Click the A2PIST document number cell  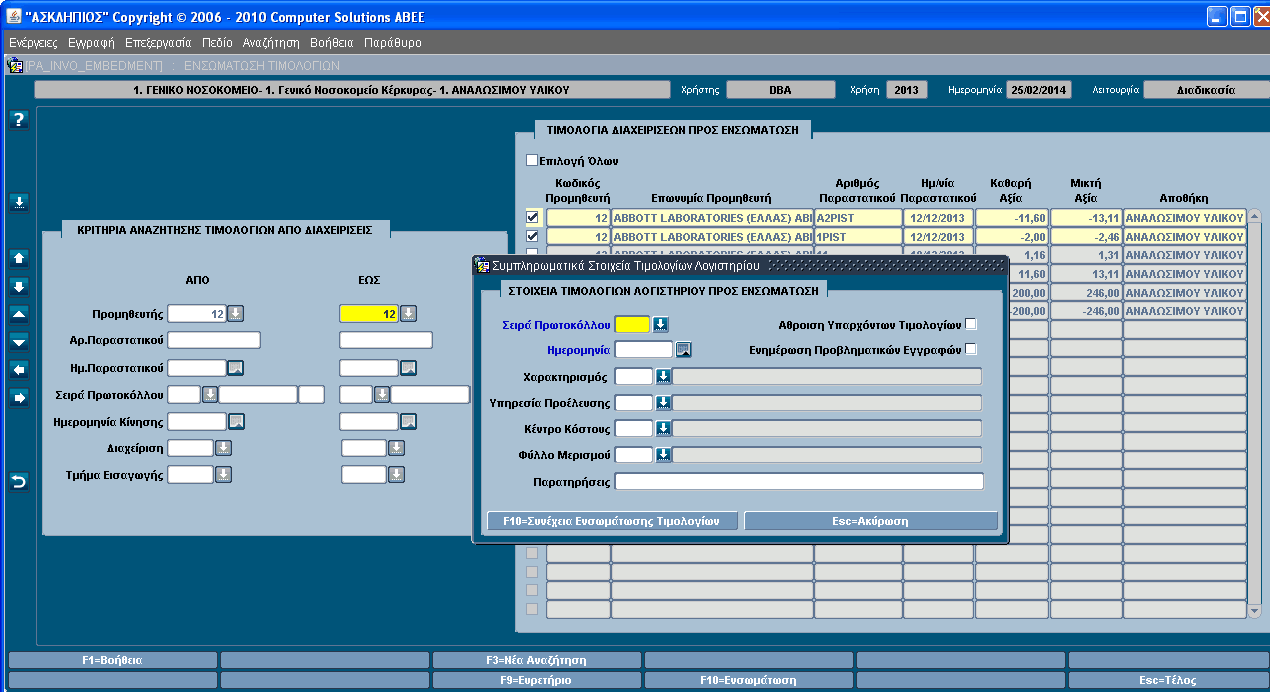858,217
